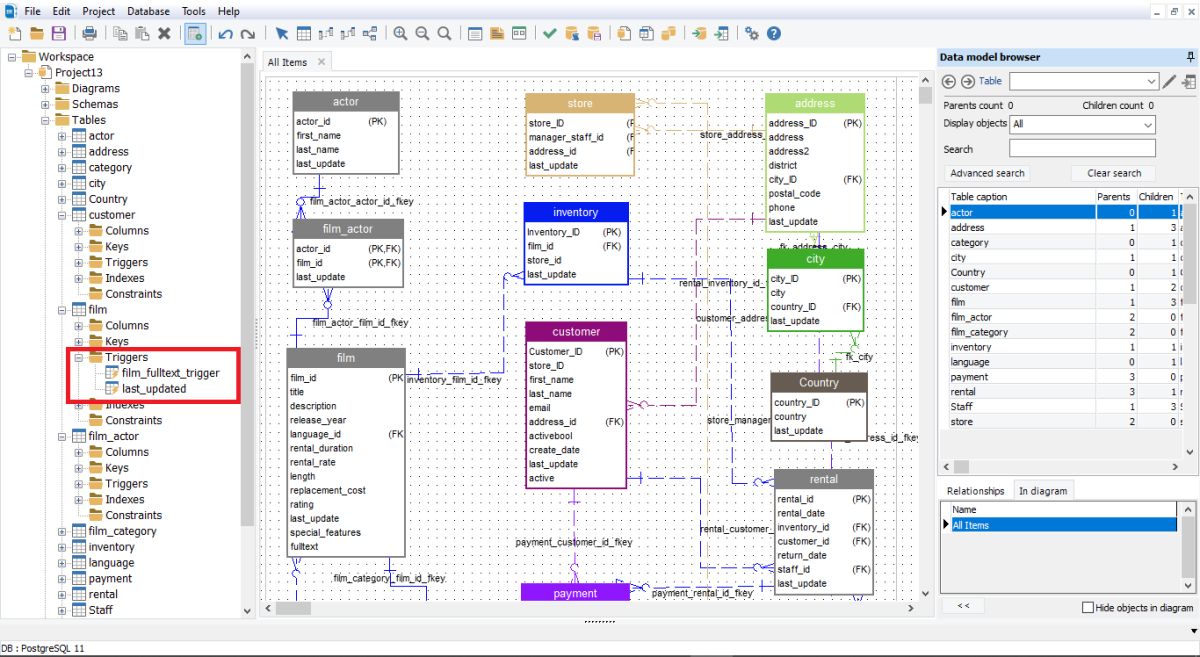Enable Hide objects in diagram
Viewport: 1200px width, 657px height.
coord(1089,606)
